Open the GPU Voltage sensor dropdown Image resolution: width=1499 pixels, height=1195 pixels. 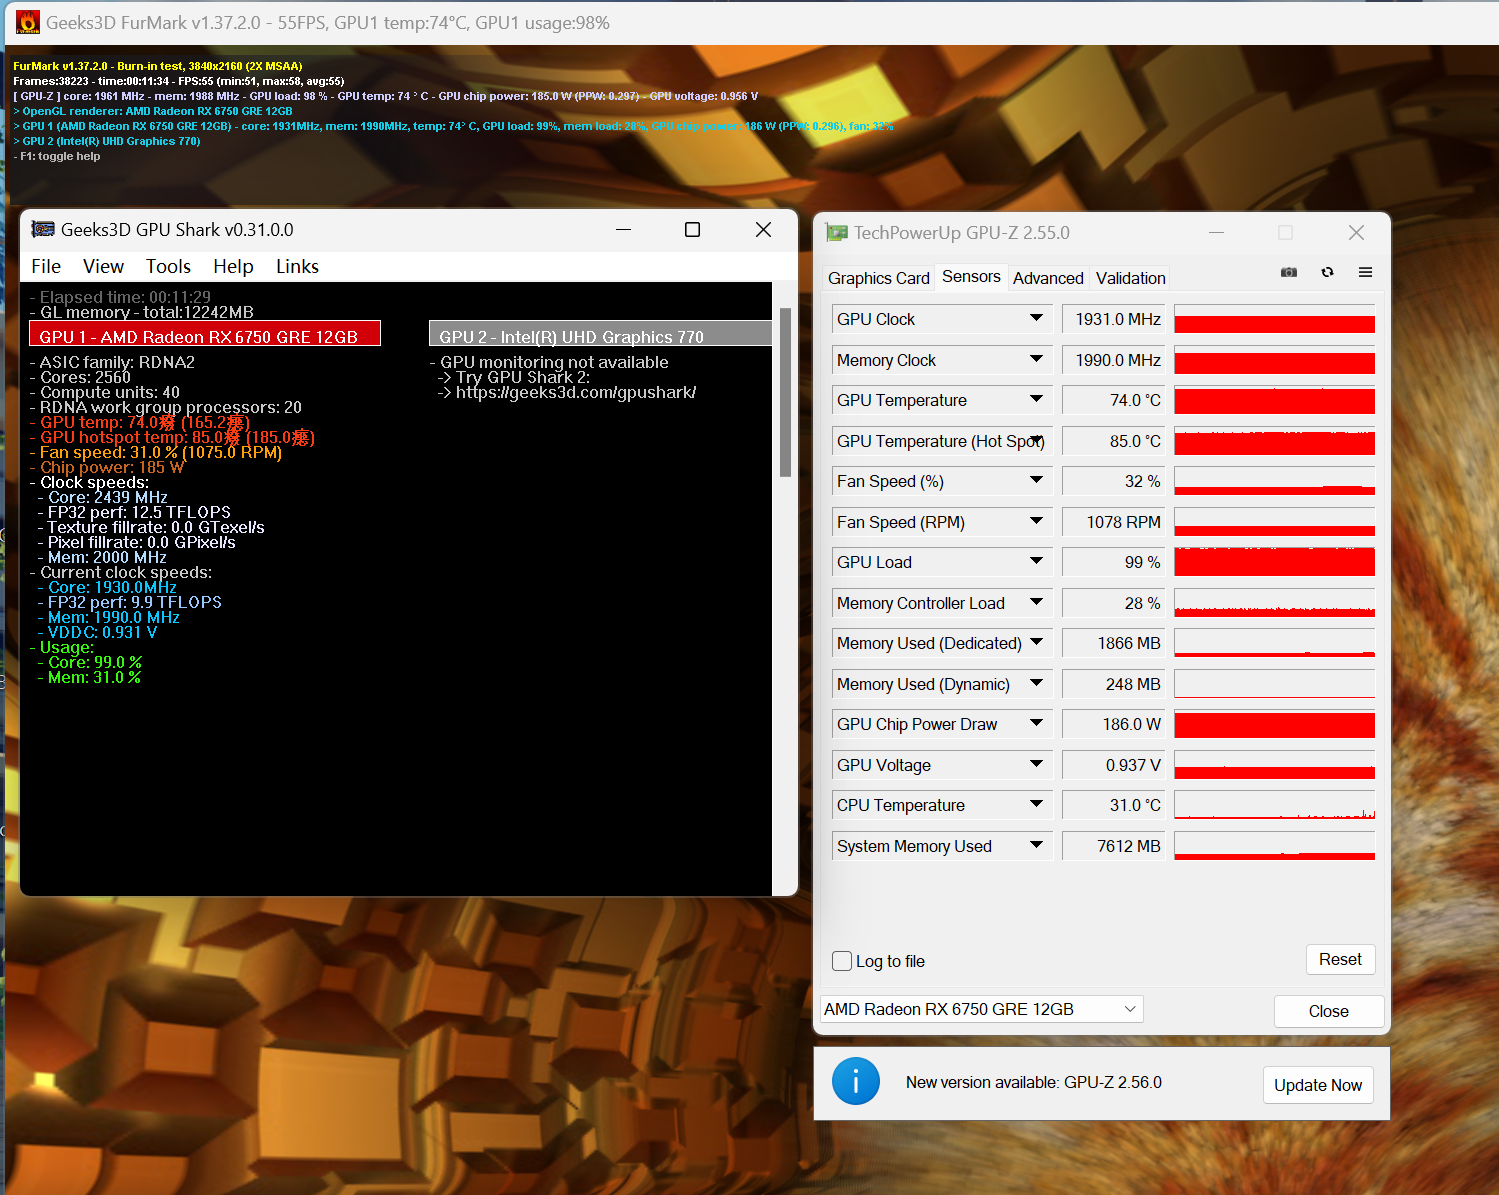1037,764
